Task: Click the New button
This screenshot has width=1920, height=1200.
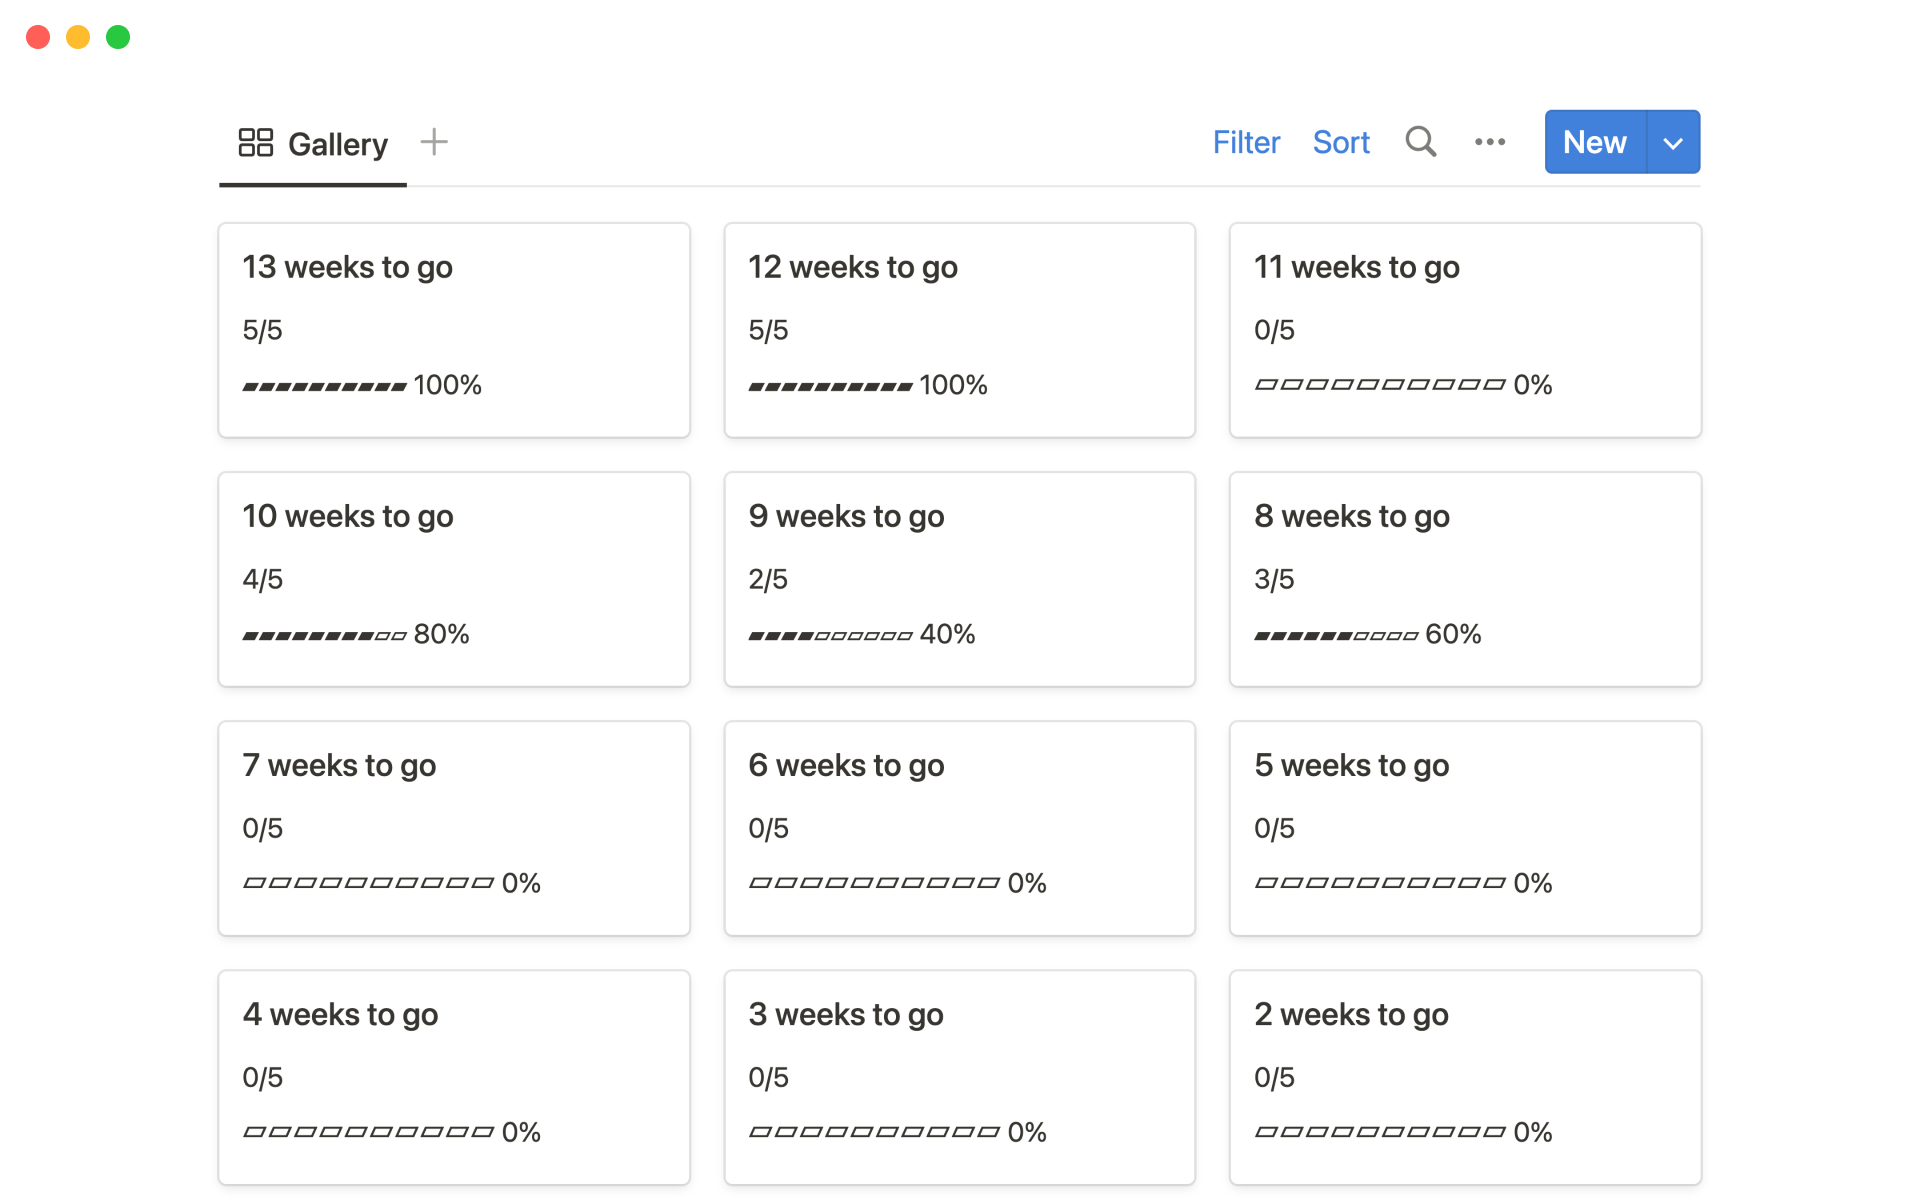Action: pyautogui.click(x=1594, y=143)
